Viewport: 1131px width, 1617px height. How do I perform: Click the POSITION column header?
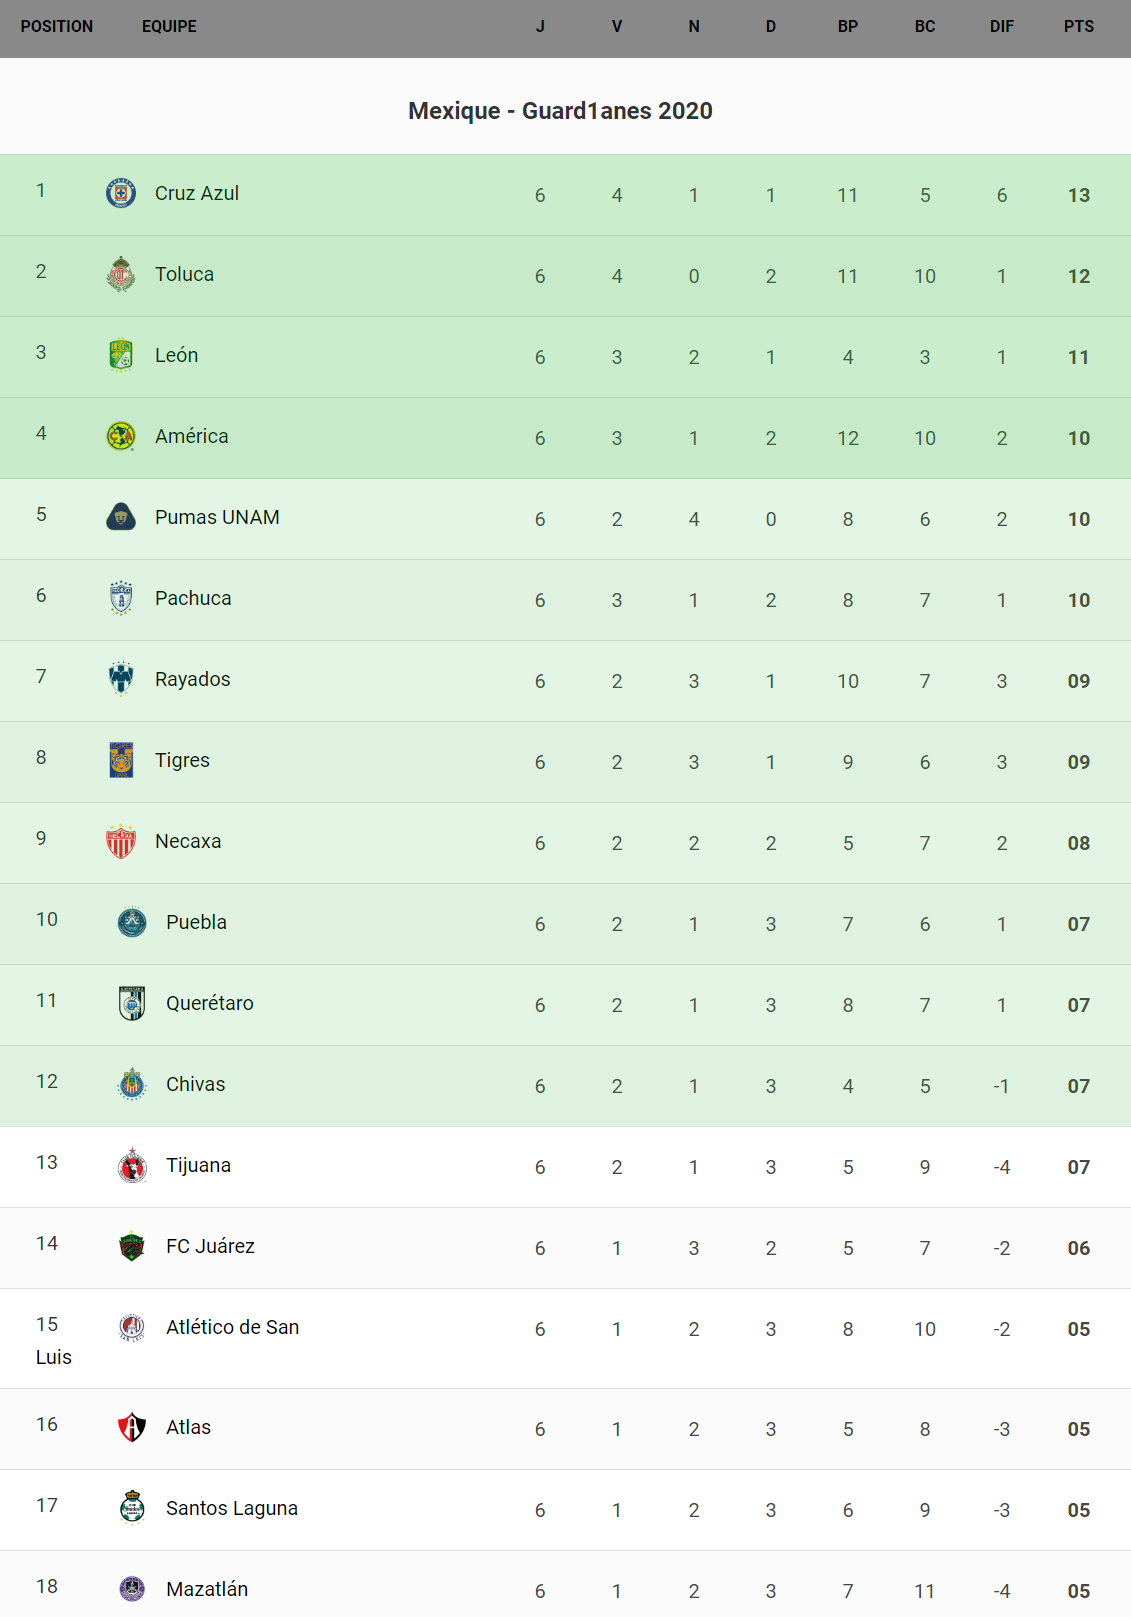(57, 27)
